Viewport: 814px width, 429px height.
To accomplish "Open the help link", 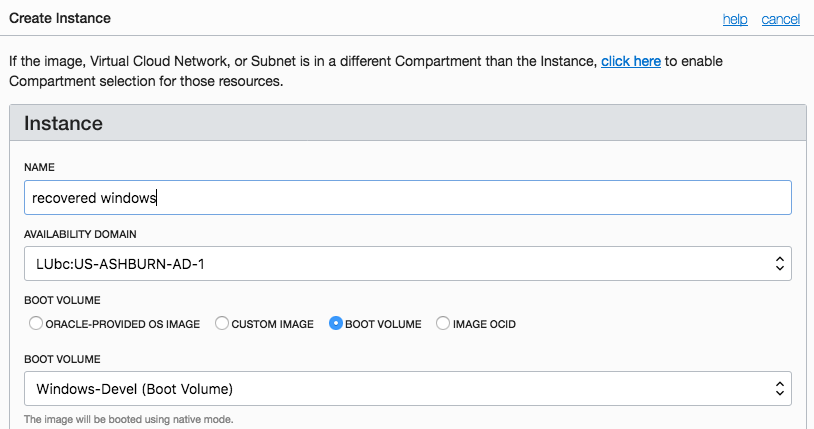I will [735, 19].
